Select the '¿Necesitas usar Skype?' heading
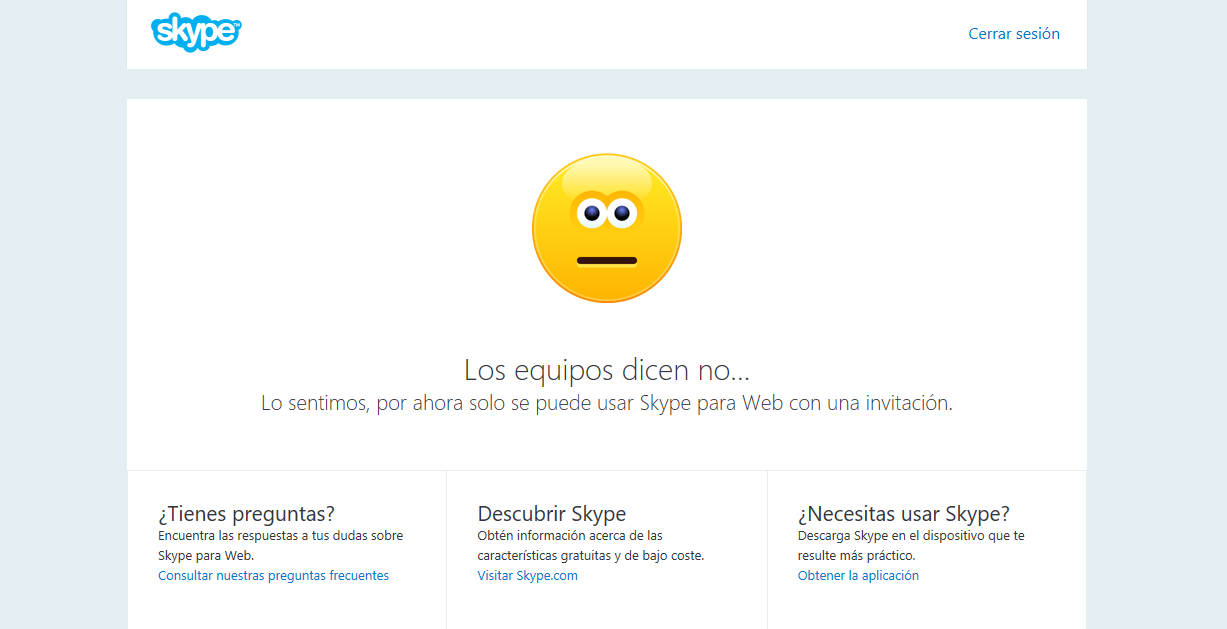The image size is (1227, 629). click(x=903, y=514)
